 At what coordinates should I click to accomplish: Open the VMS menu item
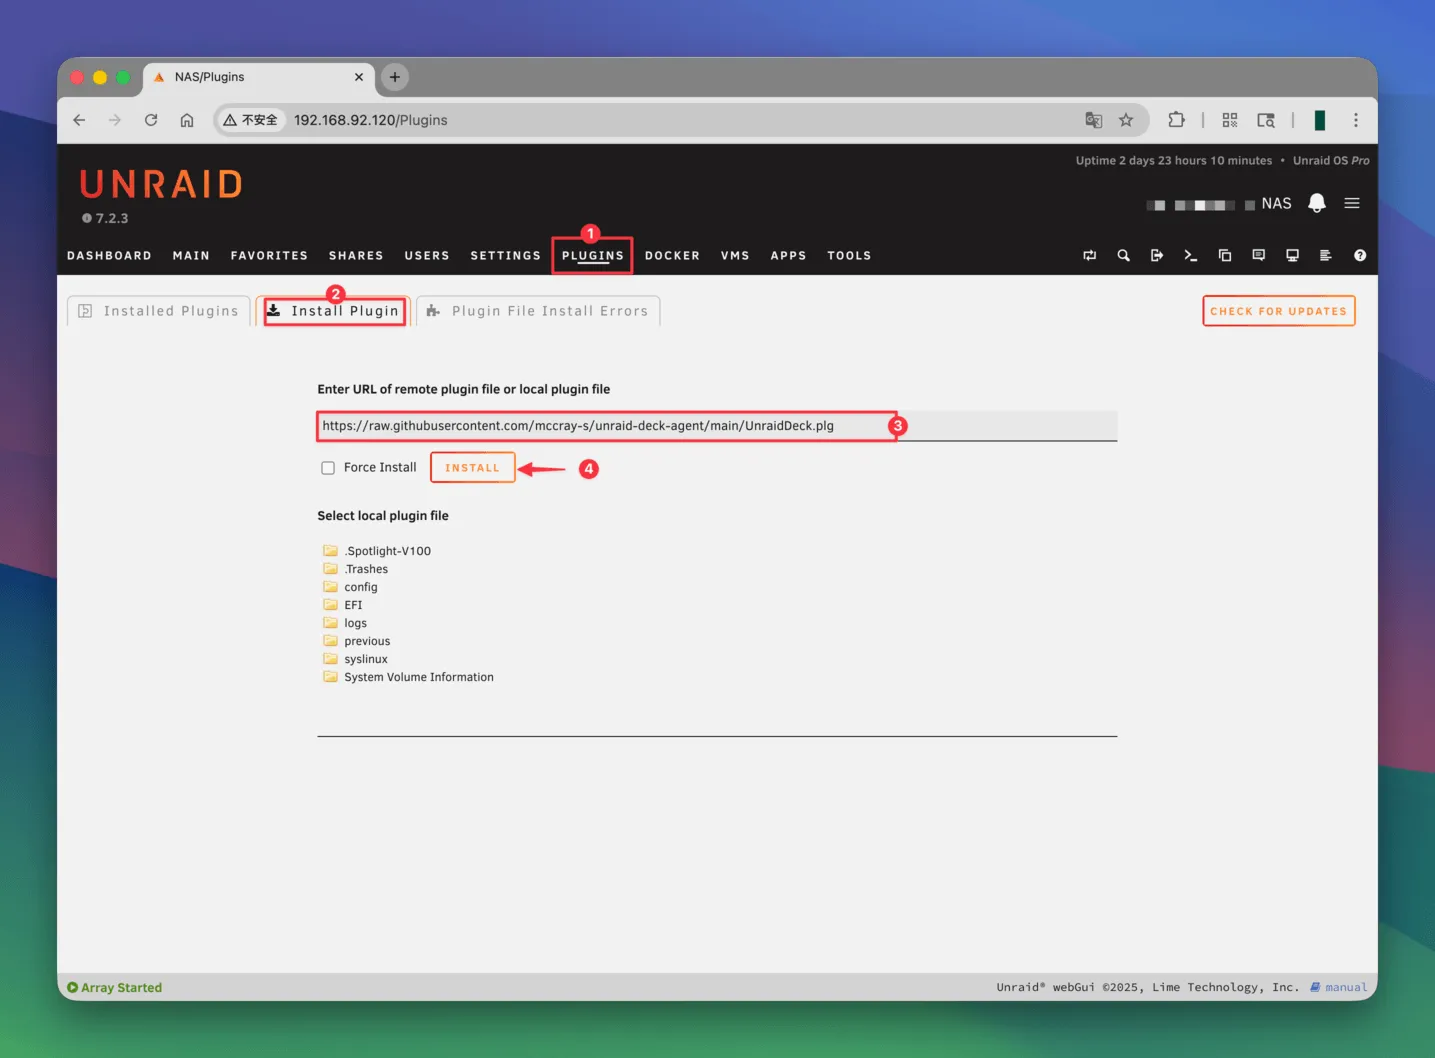click(735, 256)
